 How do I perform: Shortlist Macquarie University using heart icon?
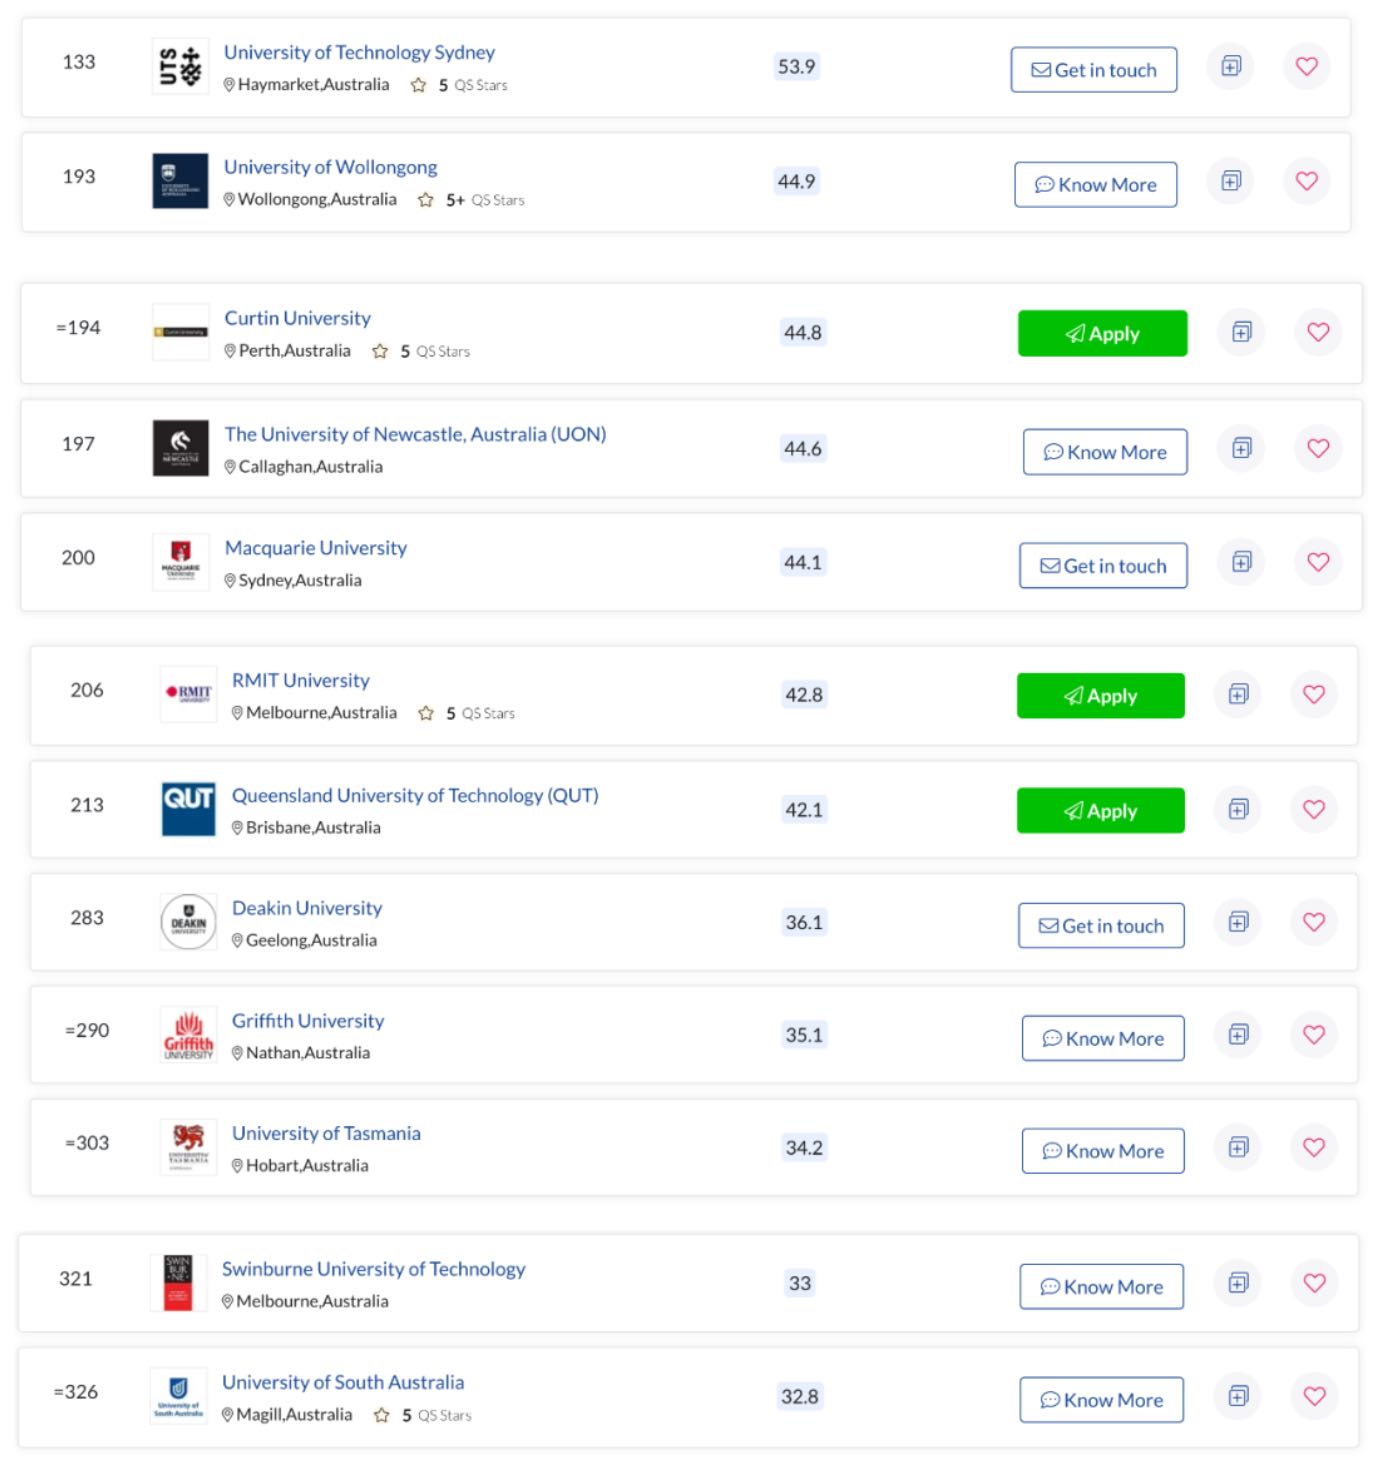click(1318, 562)
